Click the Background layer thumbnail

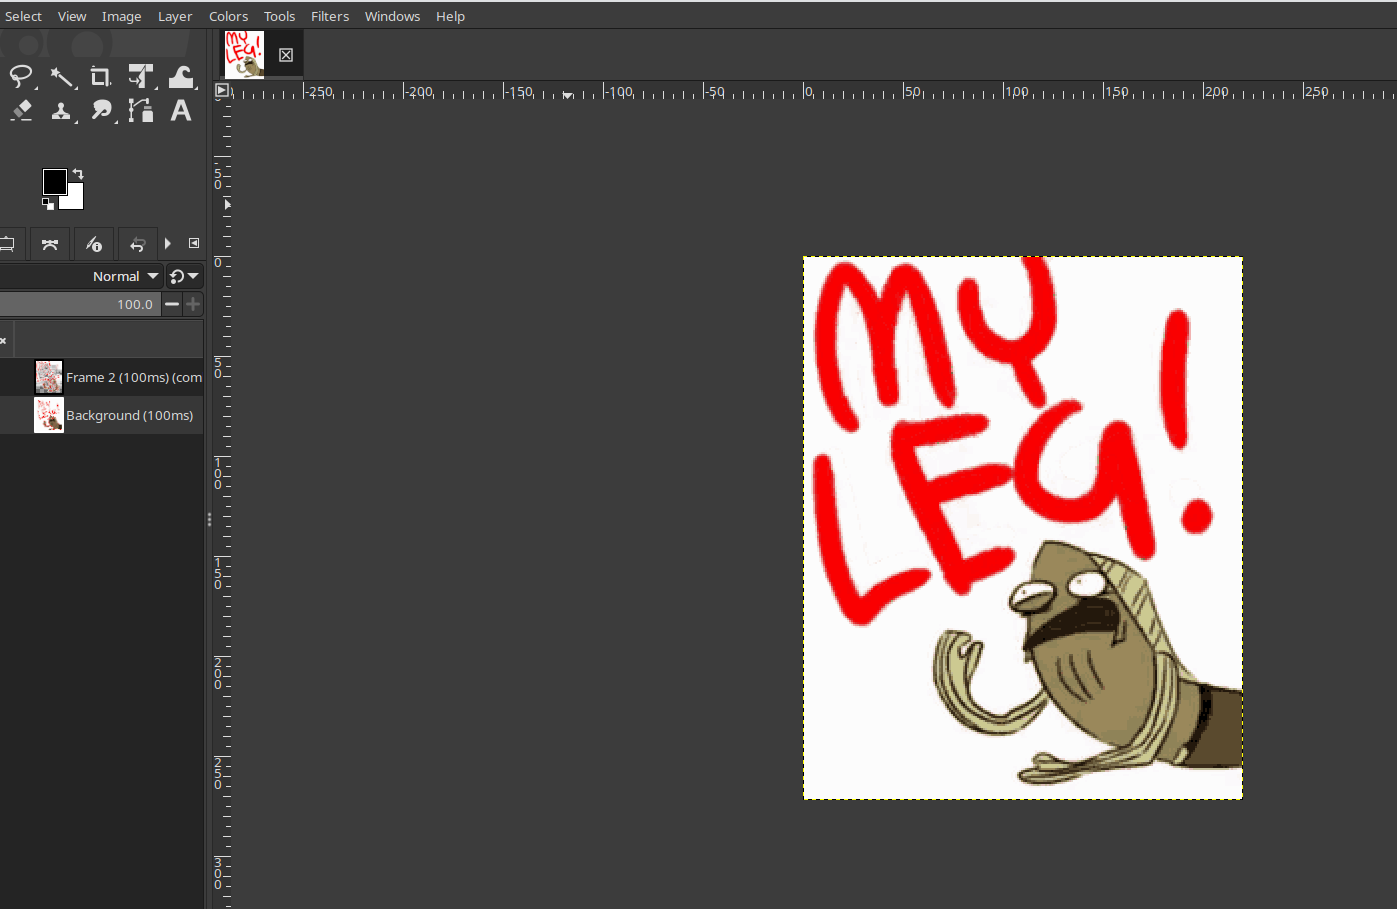48,415
